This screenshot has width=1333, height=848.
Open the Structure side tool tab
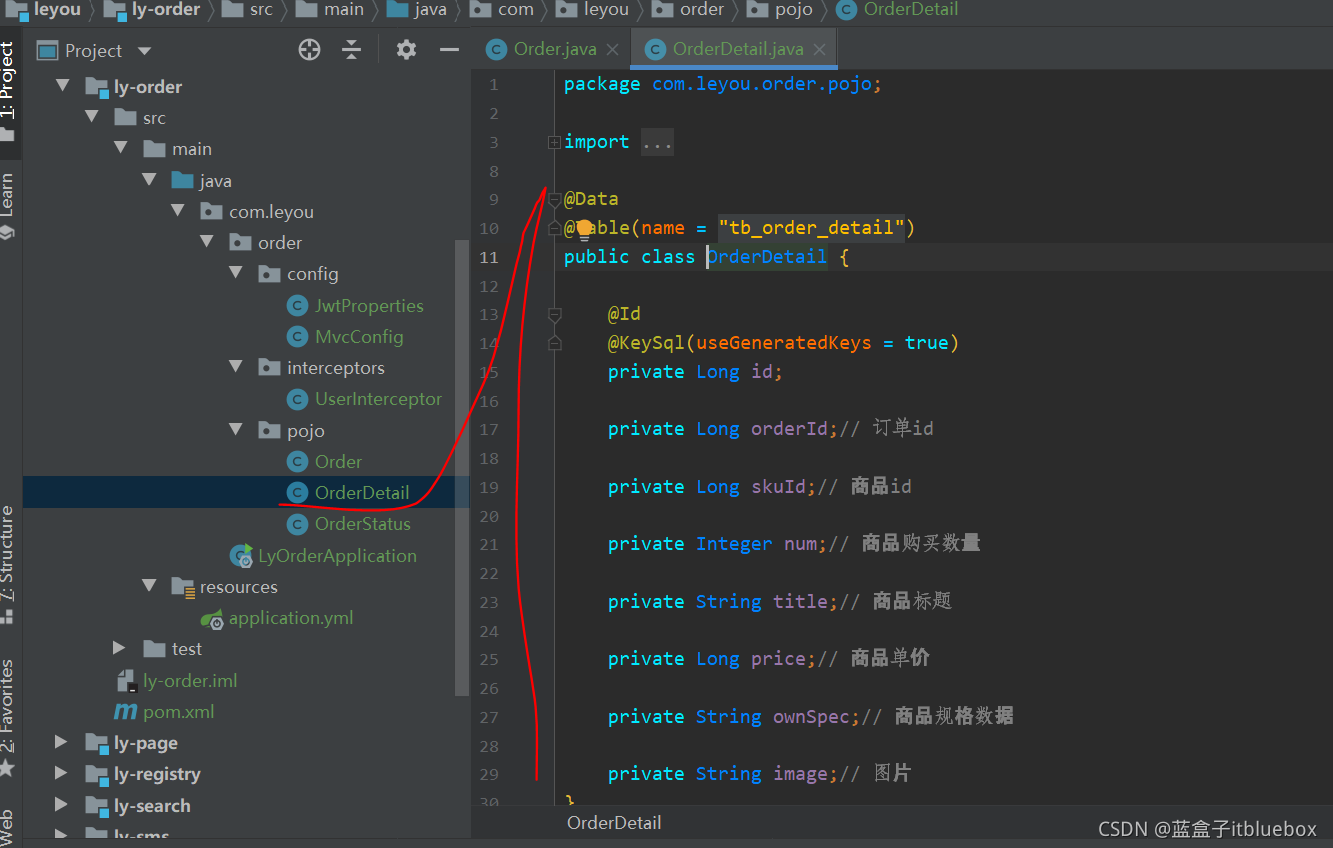click(8, 565)
